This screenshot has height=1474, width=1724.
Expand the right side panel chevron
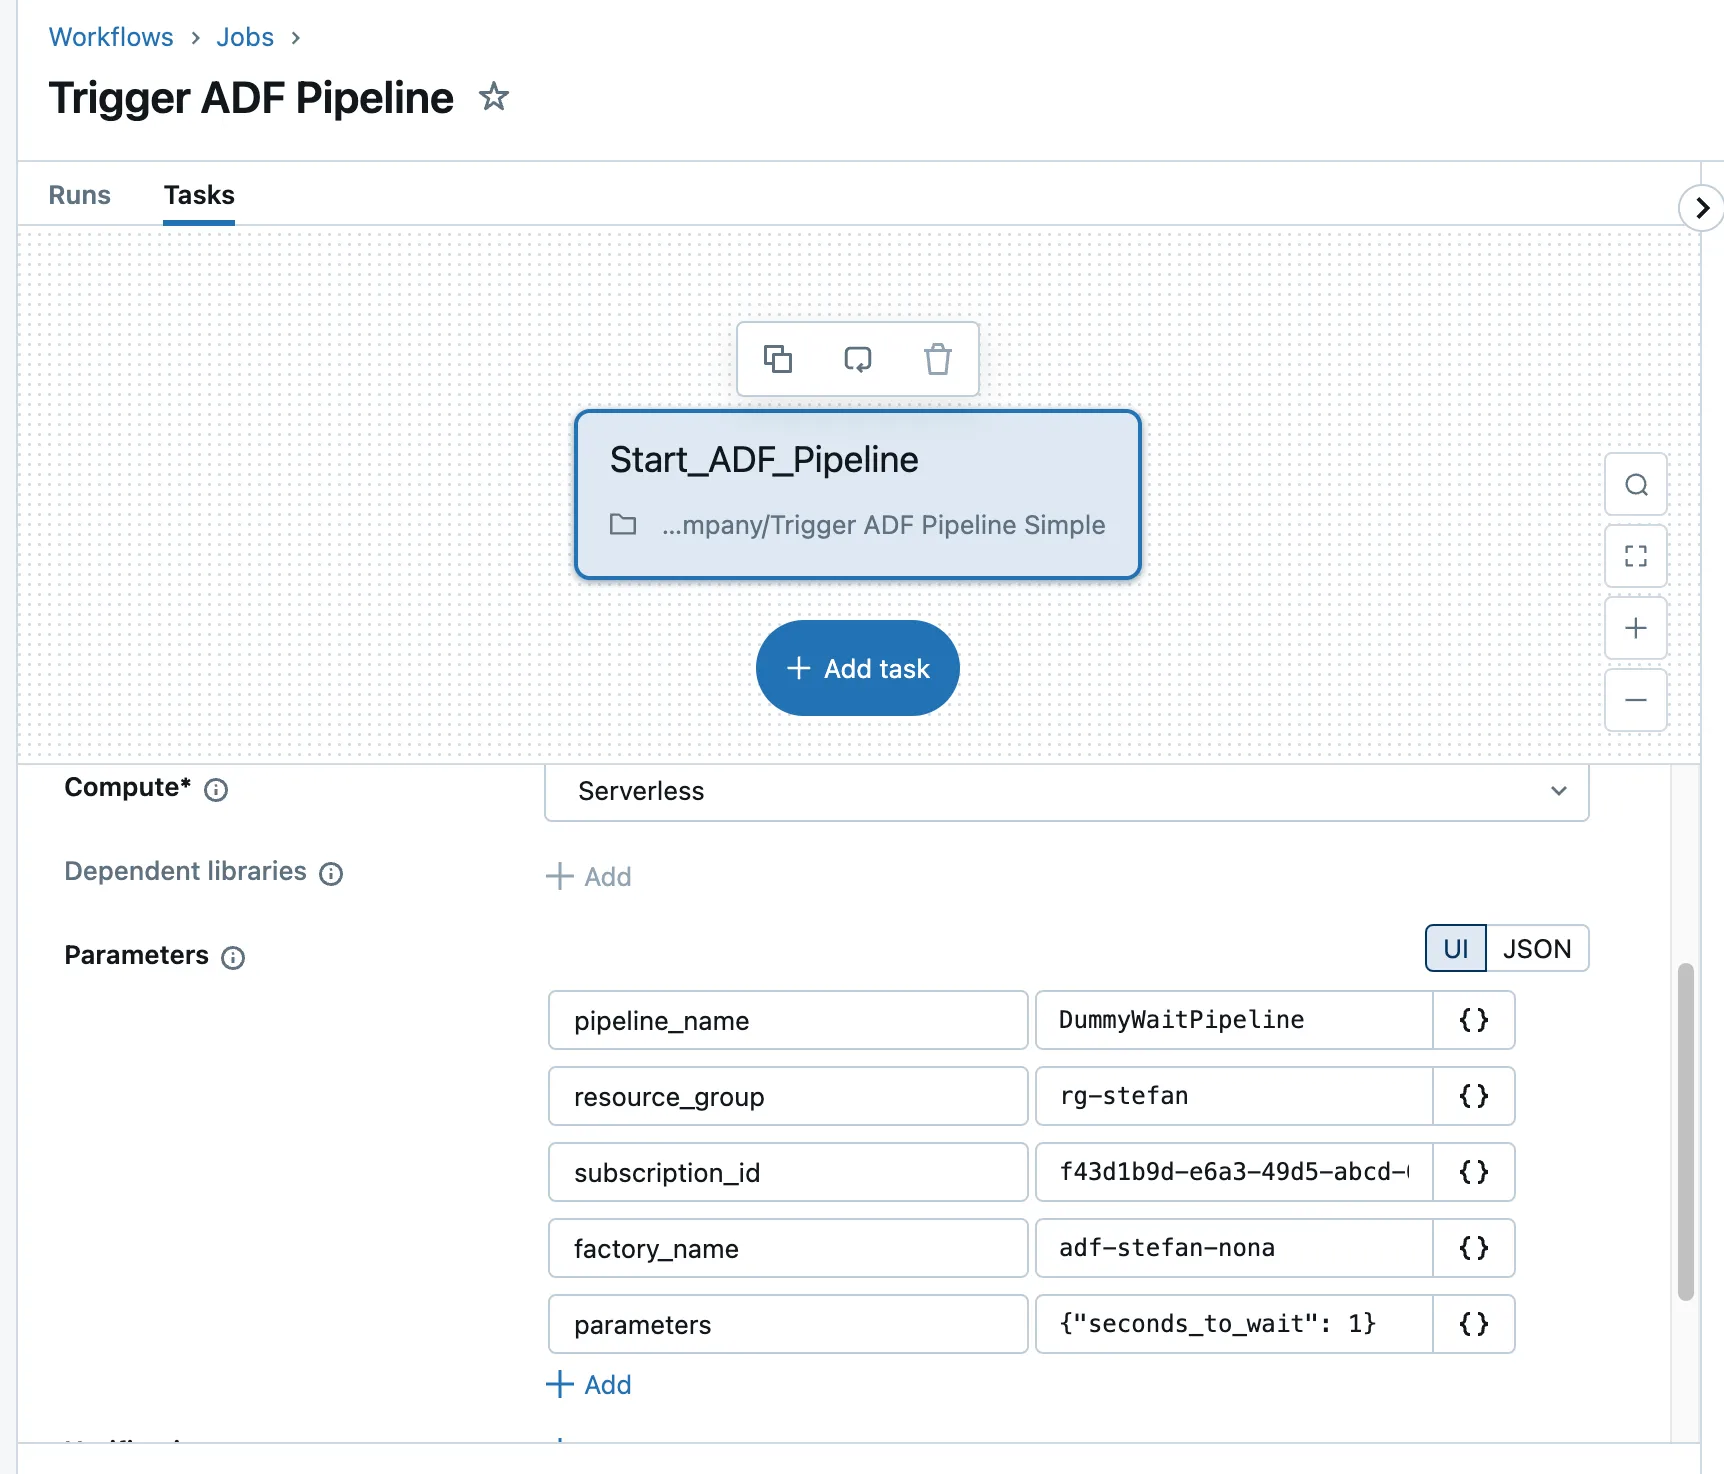pyautogui.click(x=1701, y=208)
